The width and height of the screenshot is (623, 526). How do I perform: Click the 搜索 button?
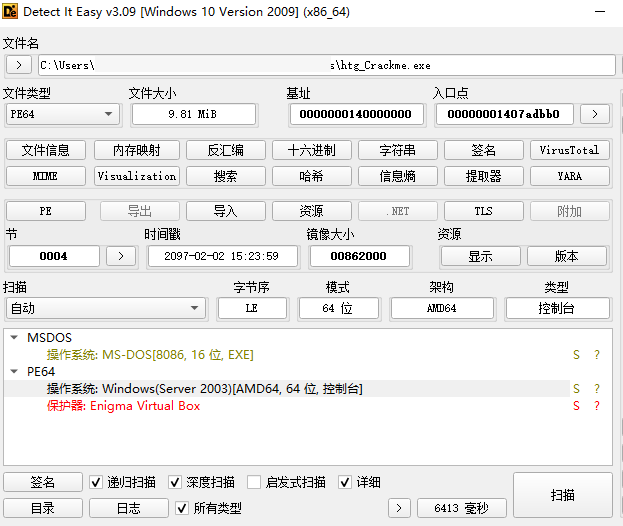tap(226, 176)
